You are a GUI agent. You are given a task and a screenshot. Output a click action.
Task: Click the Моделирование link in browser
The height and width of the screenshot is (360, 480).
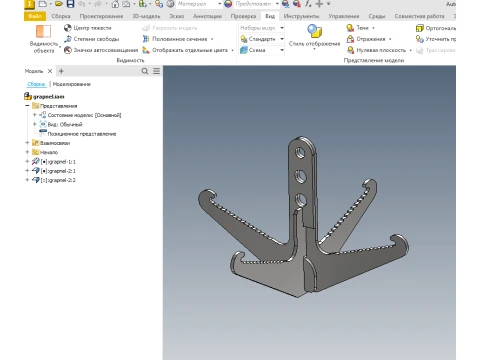(72, 84)
